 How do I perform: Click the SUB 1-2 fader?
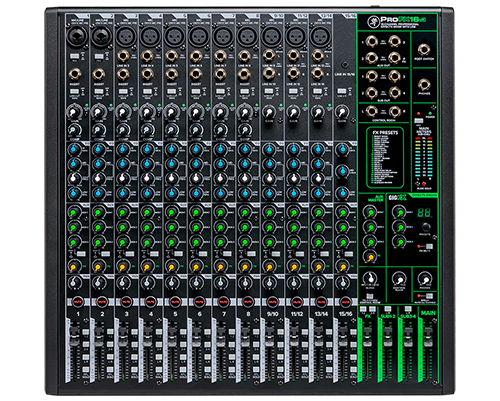coord(387,333)
